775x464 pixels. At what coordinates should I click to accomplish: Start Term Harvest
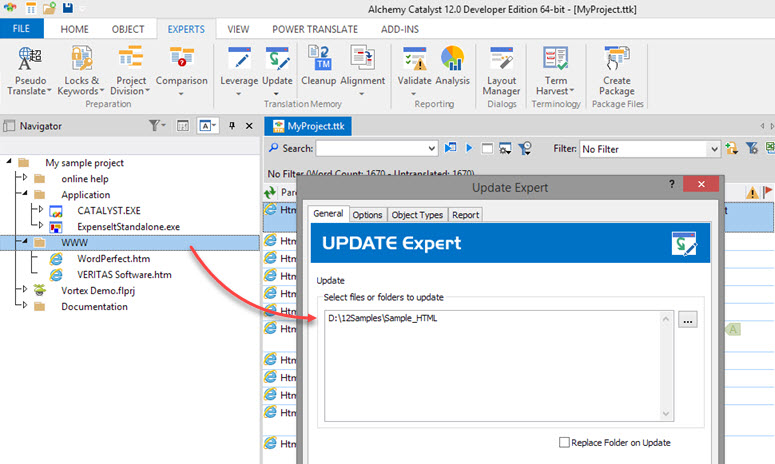[556, 71]
